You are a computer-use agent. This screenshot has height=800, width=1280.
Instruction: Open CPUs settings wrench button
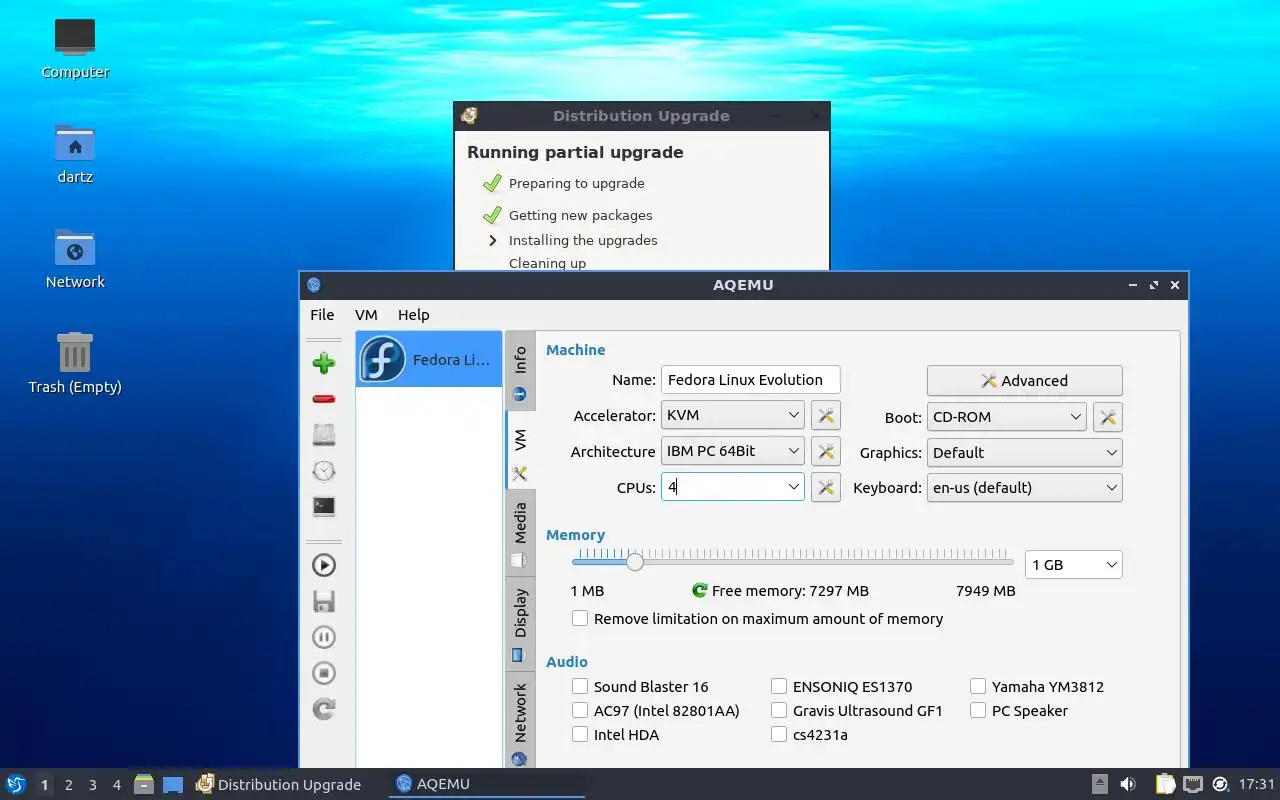point(826,488)
